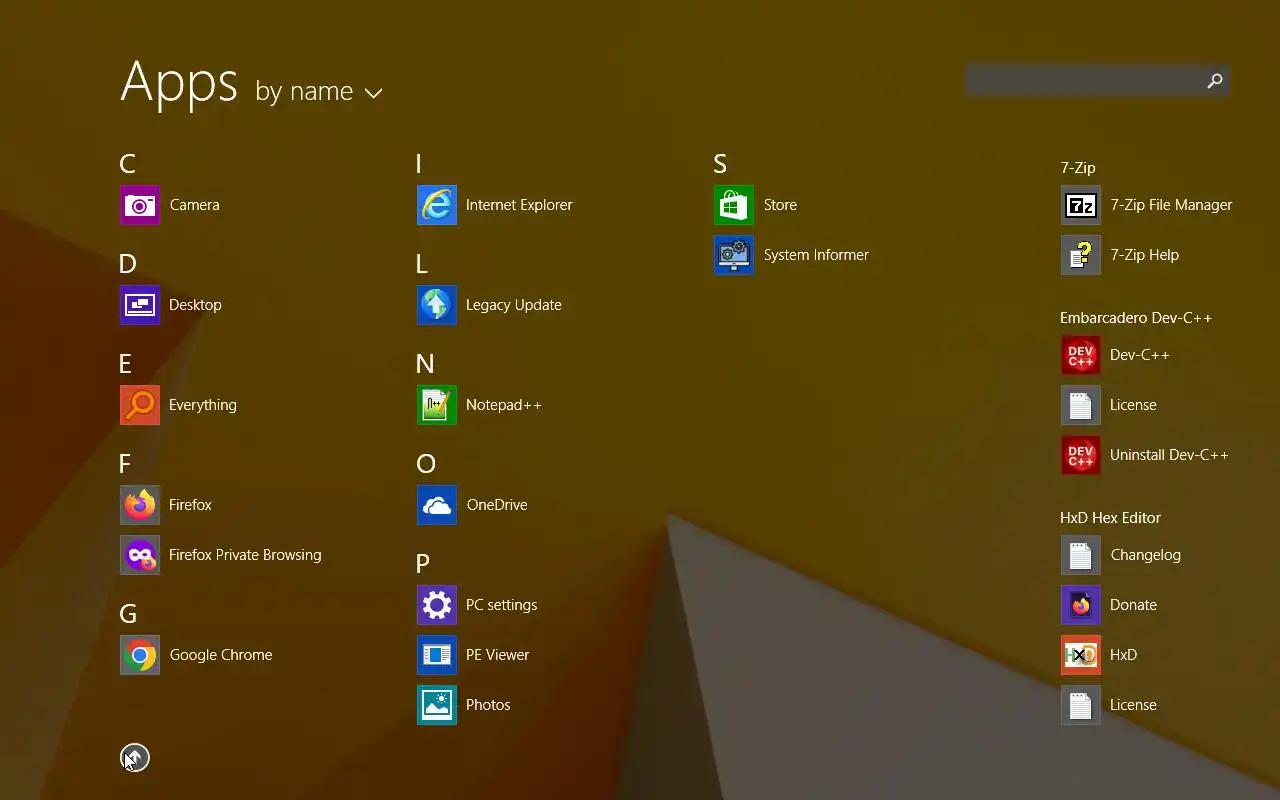Open the Notepad++ icon
The image size is (1280, 800).
point(437,405)
